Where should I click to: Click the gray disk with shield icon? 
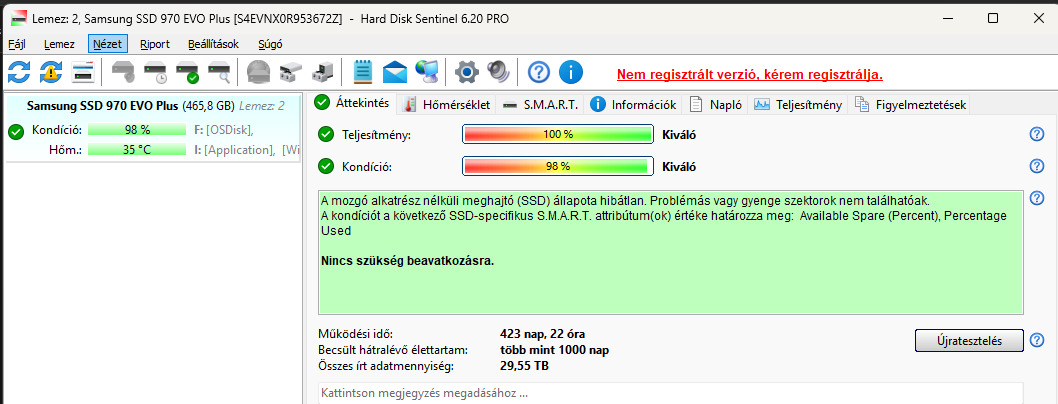(x=123, y=71)
